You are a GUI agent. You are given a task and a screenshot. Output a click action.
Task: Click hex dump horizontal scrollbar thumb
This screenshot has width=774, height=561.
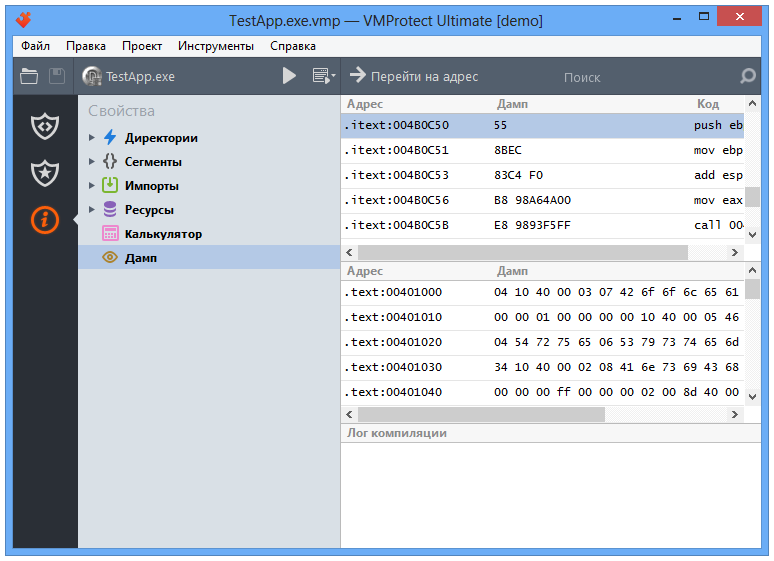coord(481,414)
